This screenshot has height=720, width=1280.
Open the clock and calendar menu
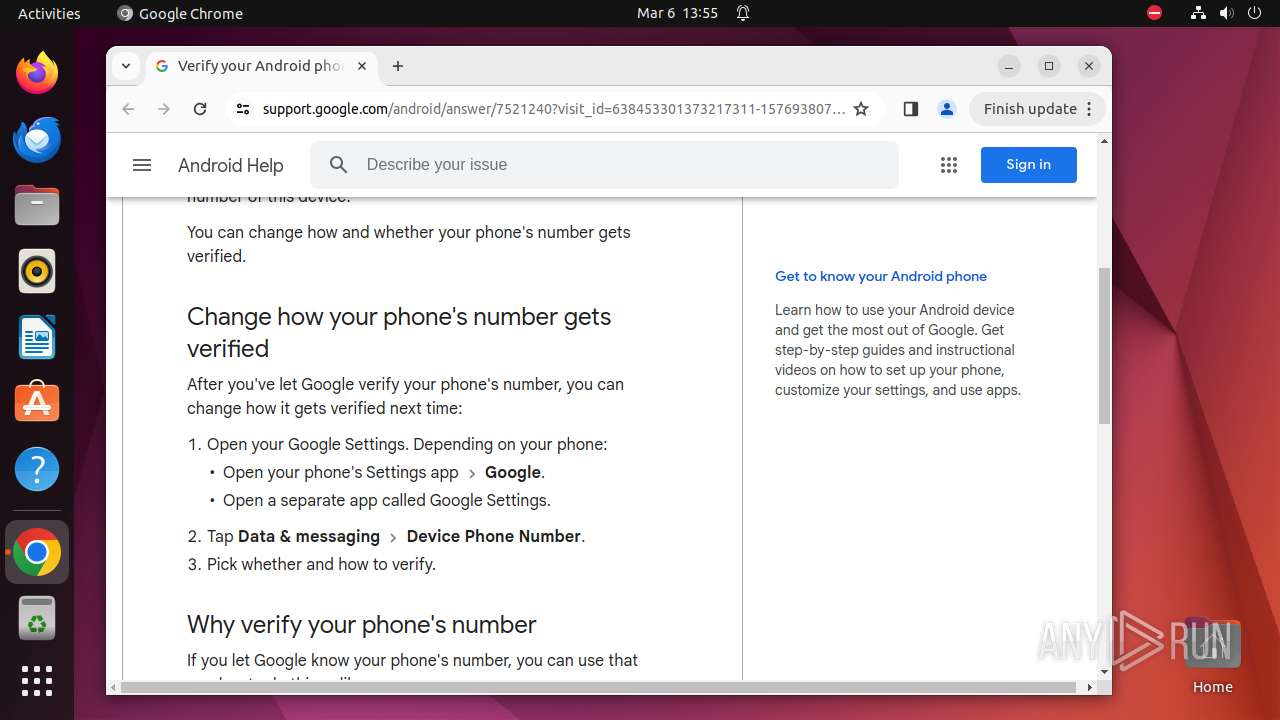[x=678, y=13]
